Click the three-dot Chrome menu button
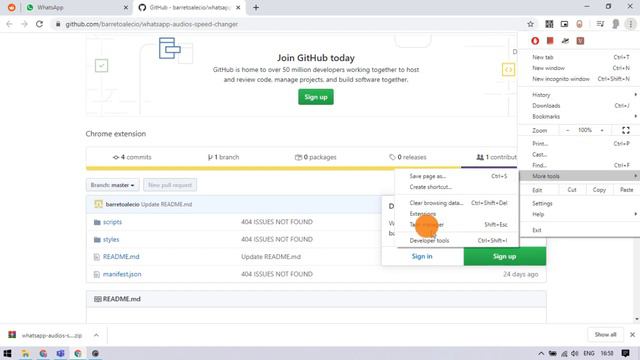 coord(631,24)
